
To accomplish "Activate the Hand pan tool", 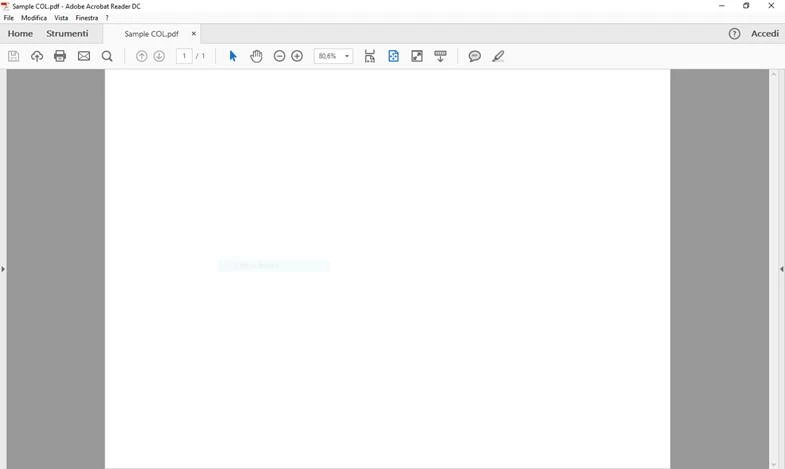I will 256,56.
